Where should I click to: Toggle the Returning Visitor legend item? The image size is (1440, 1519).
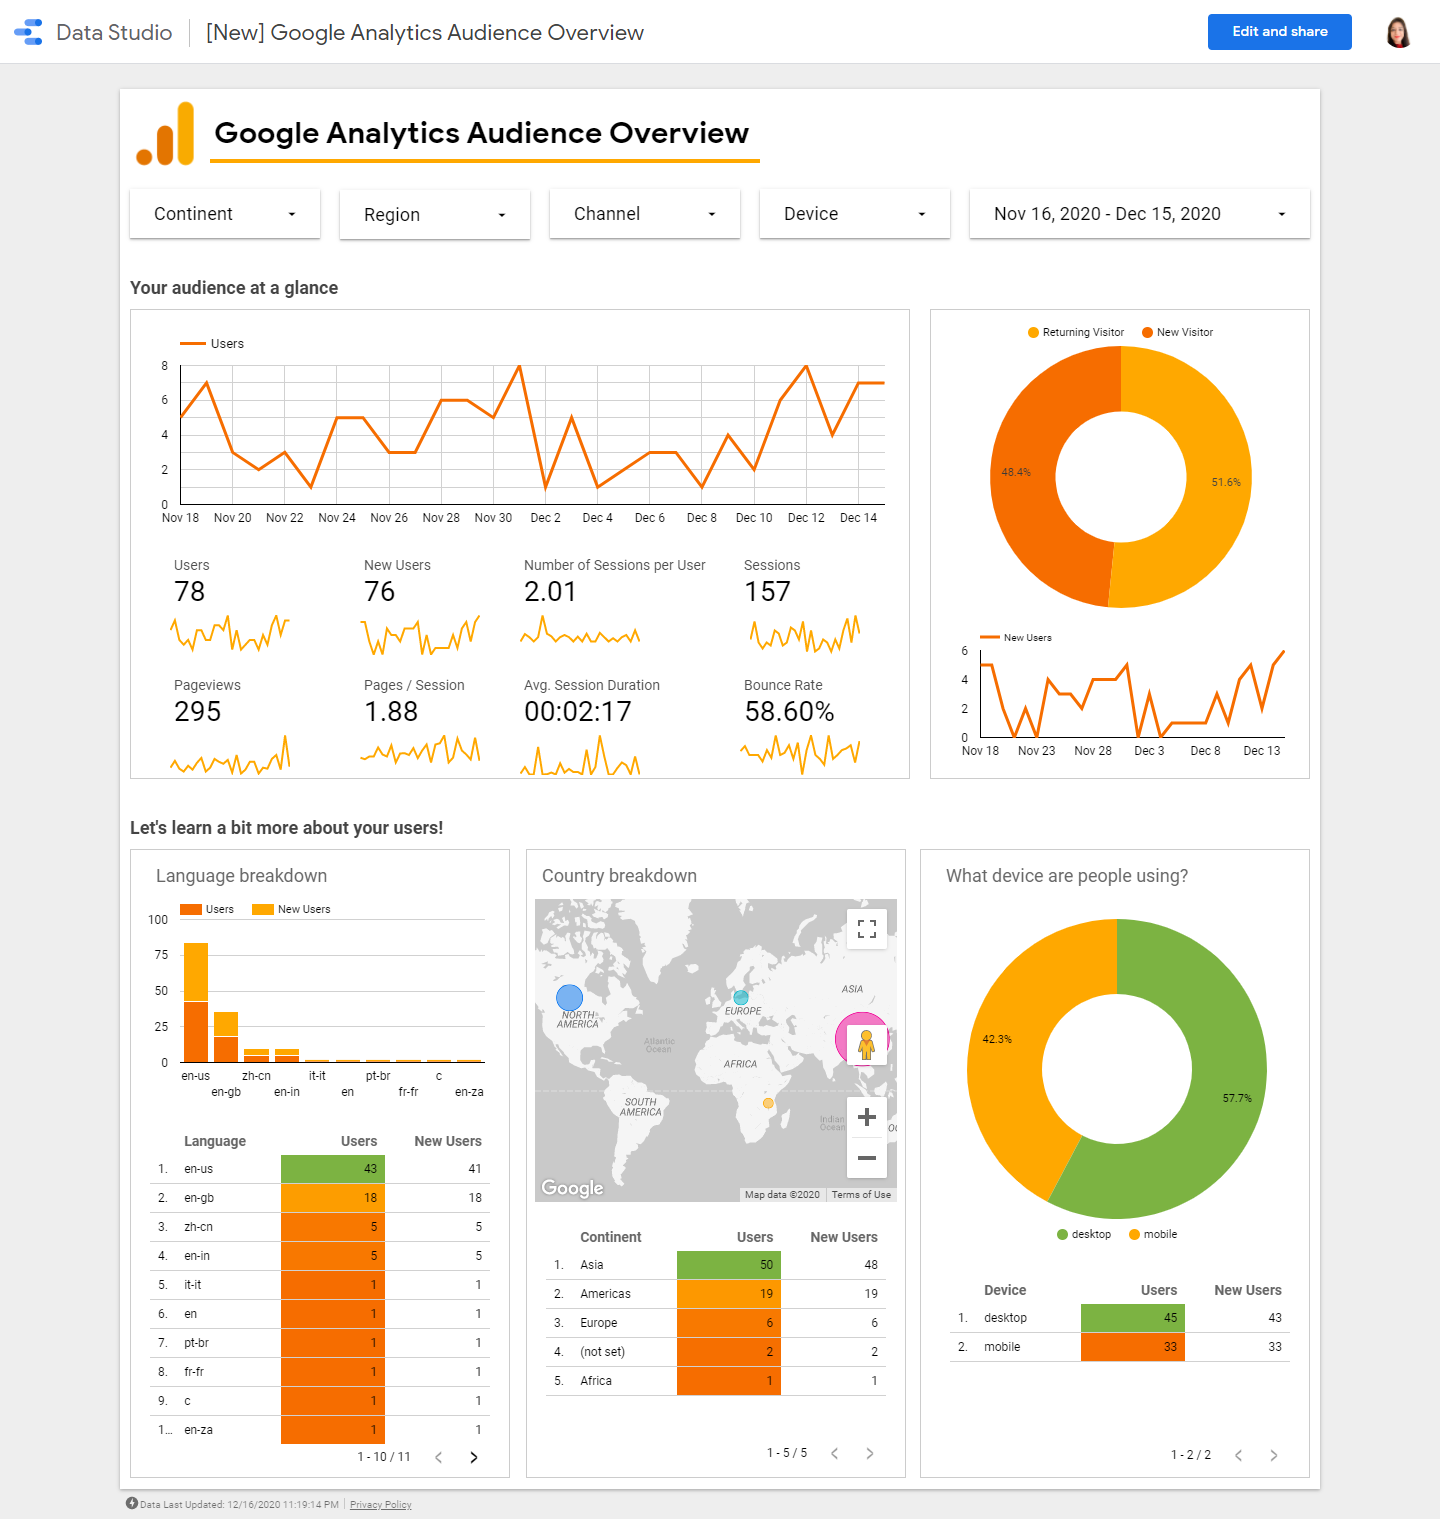click(x=1076, y=332)
